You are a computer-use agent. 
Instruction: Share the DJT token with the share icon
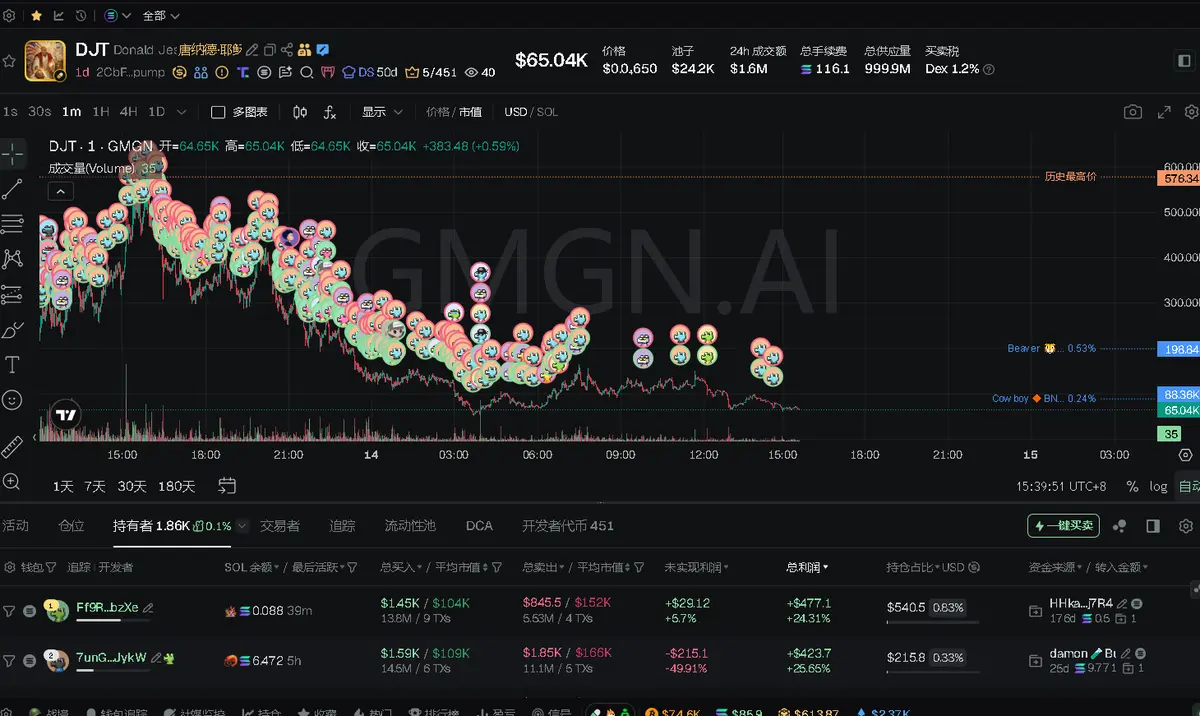287,50
